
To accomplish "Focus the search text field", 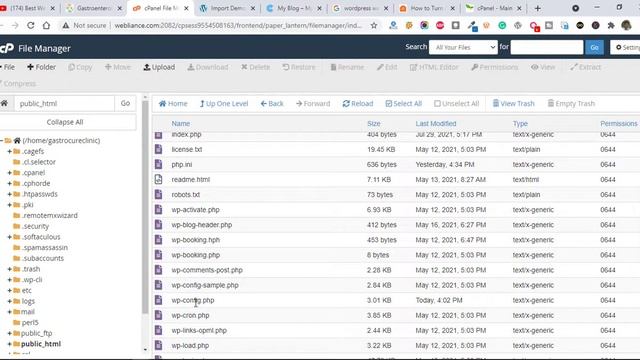I will pyautogui.click(x=547, y=47).
